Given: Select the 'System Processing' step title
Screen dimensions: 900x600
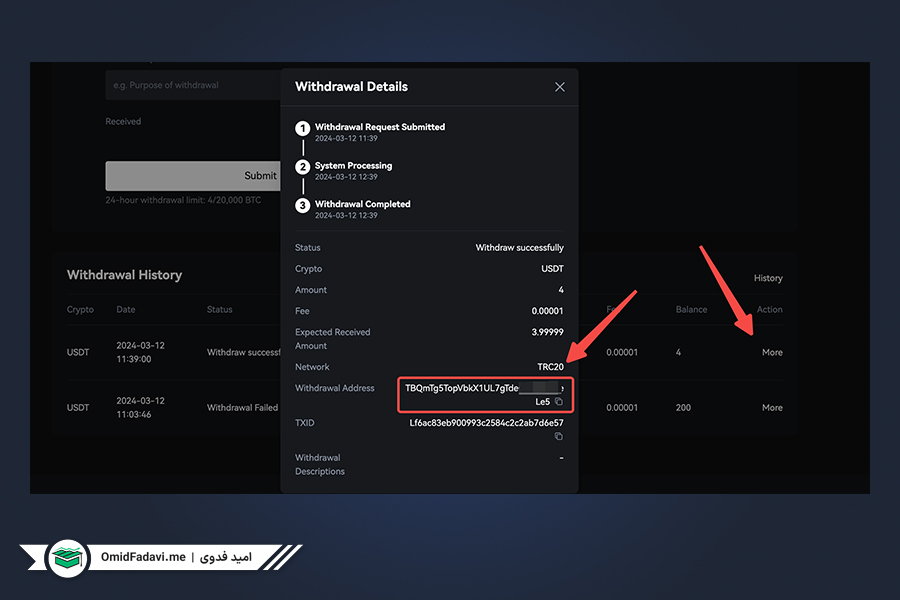Looking at the screenshot, I should pyautogui.click(x=354, y=165).
